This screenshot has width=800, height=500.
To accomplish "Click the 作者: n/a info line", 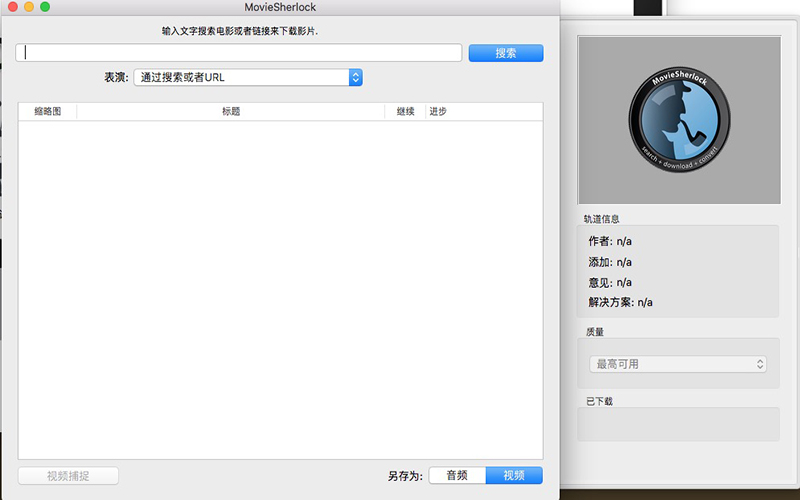I will click(x=610, y=241).
